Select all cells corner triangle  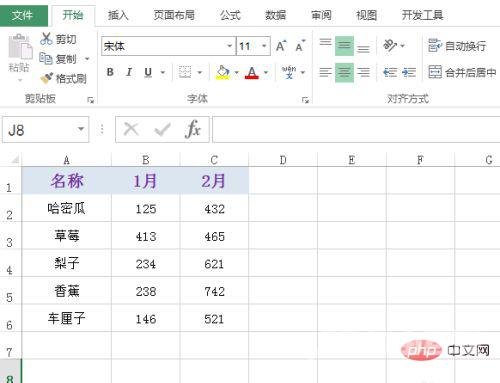point(15,160)
